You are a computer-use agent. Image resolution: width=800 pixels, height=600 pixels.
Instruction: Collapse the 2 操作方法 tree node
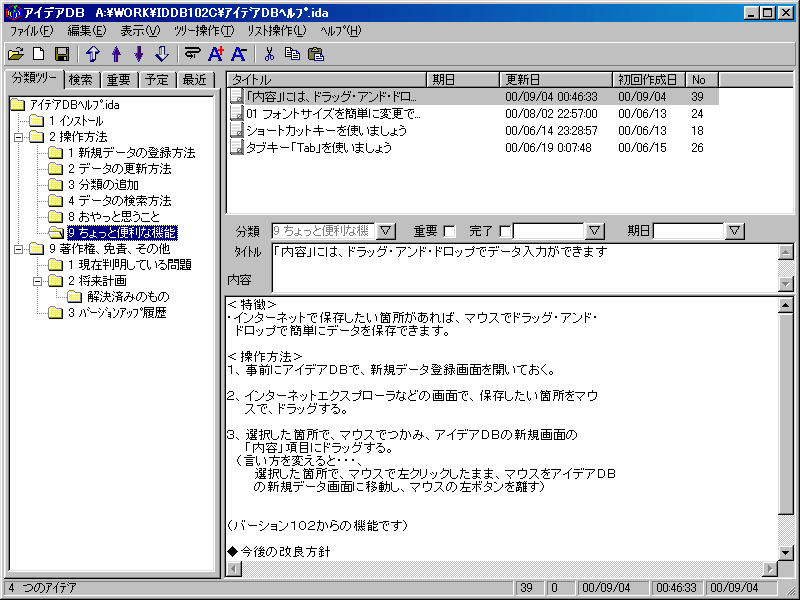(19, 137)
